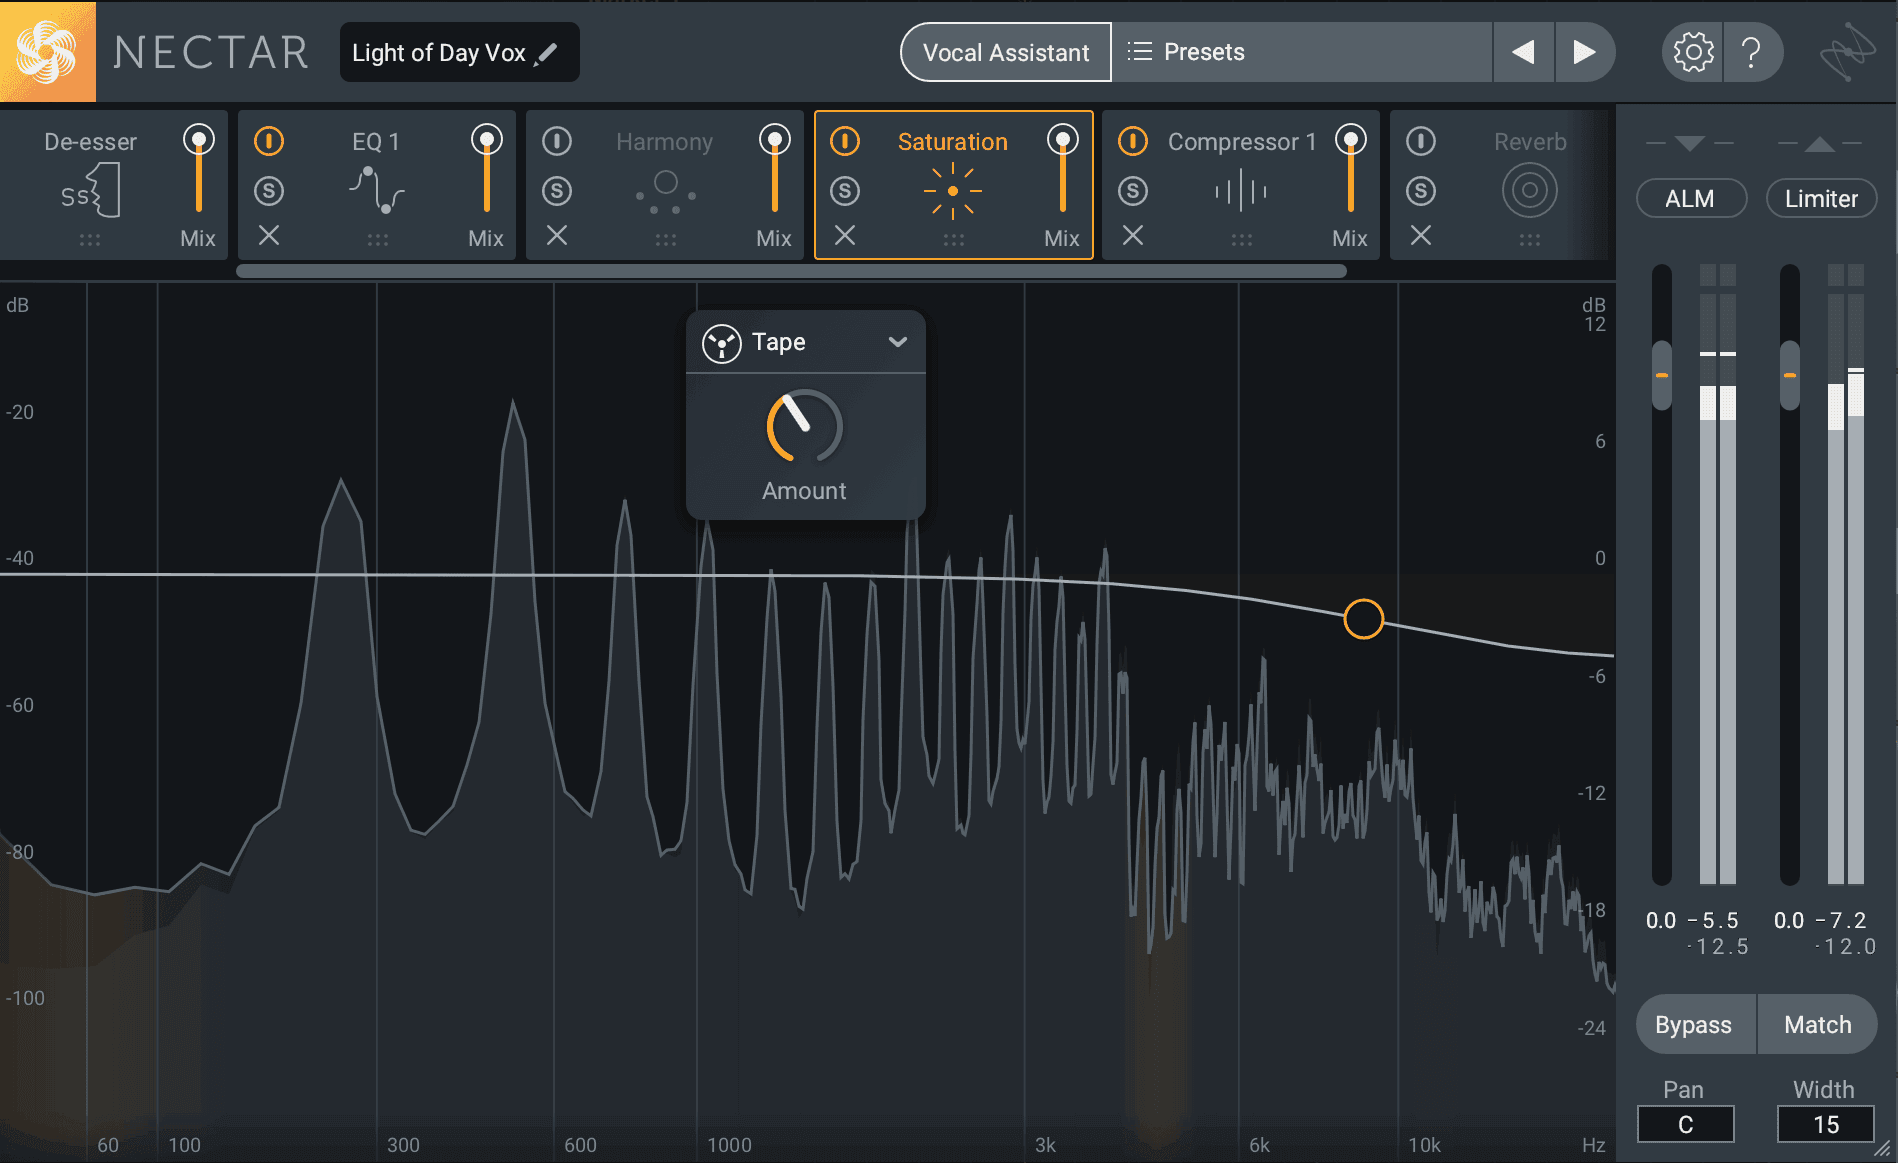Select the Saturation sunburst icon
Viewport: 1898px width, 1163px height.
(953, 191)
